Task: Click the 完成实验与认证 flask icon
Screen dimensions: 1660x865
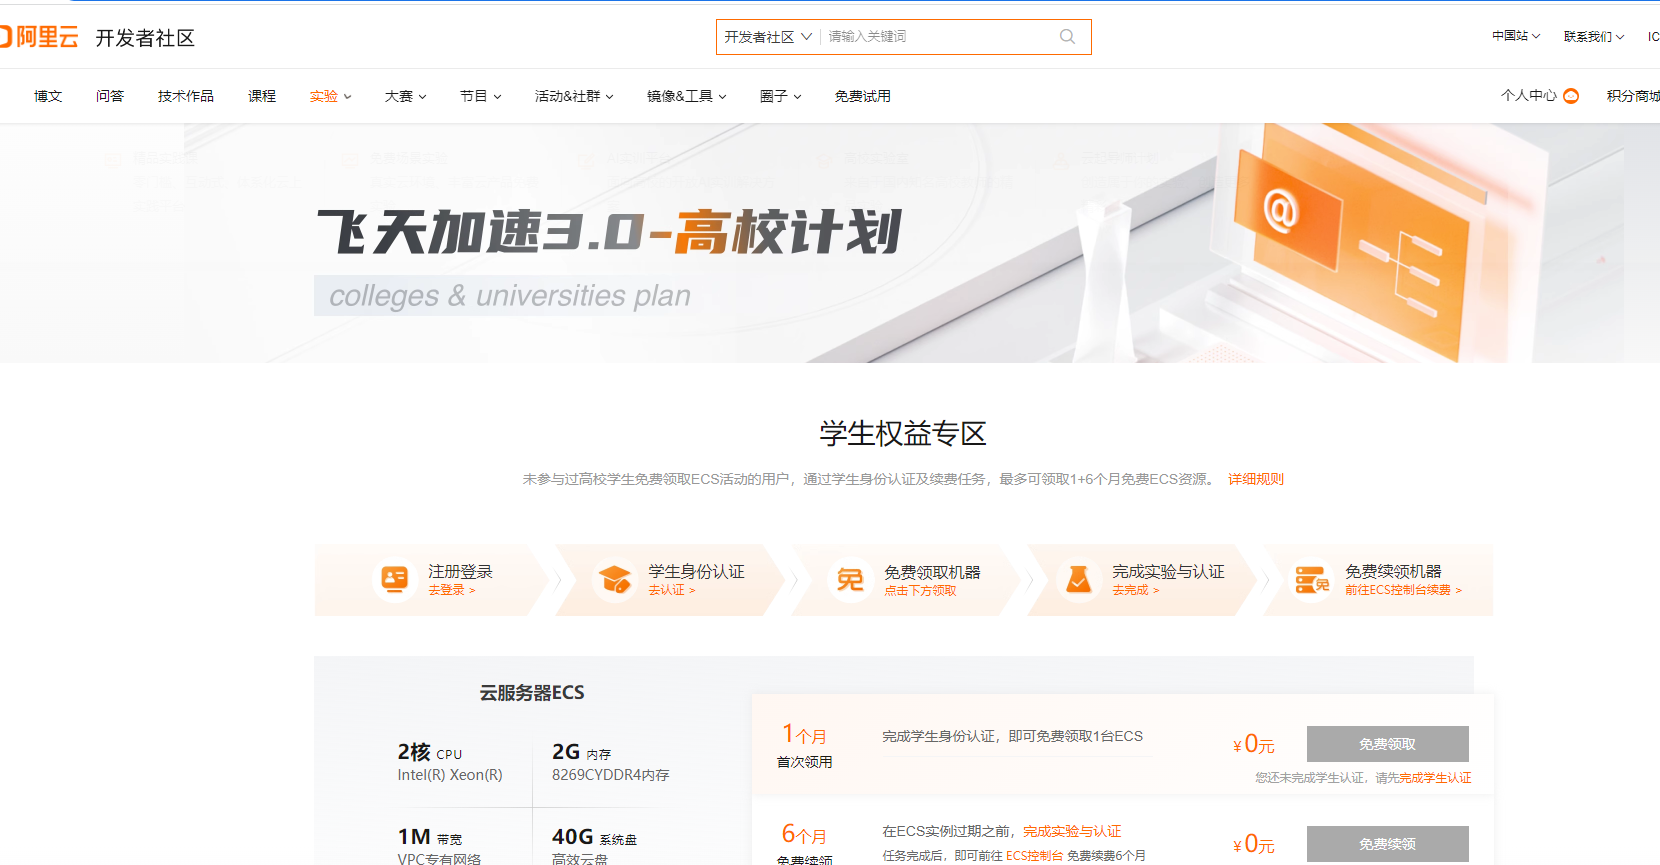Action: pyautogui.click(x=1078, y=579)
